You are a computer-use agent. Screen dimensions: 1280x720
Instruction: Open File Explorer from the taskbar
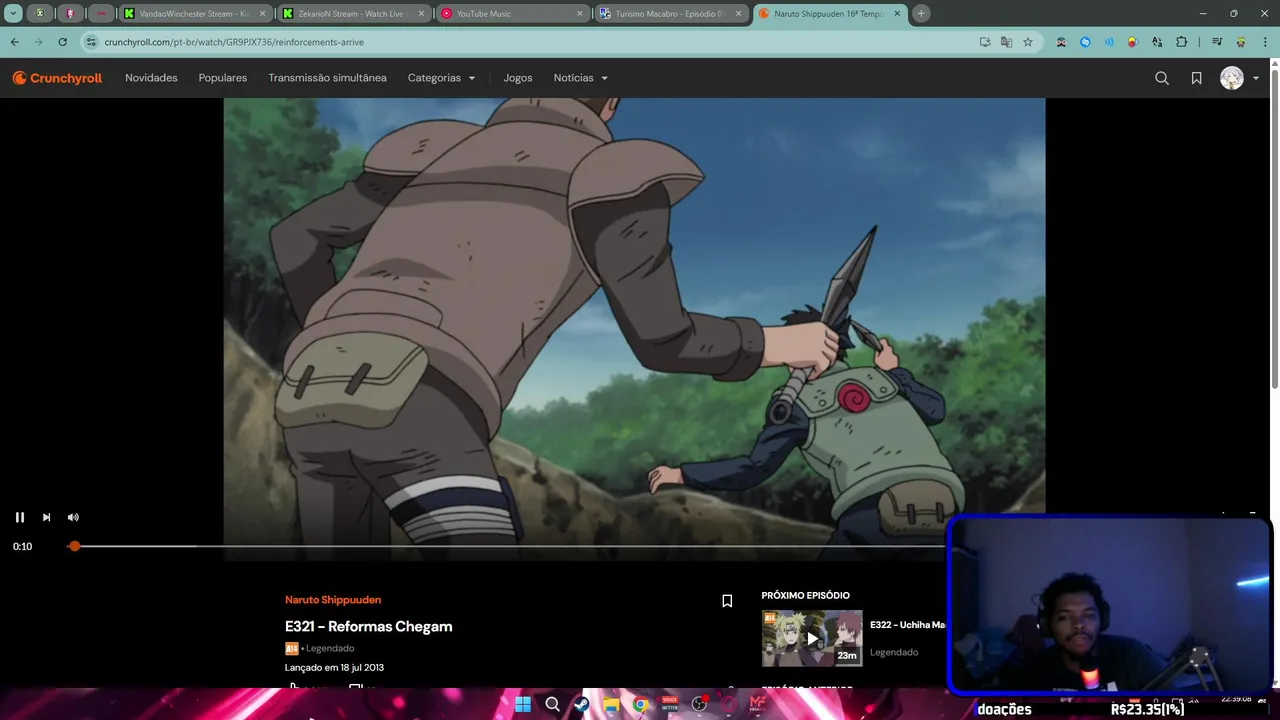(611, 704)
